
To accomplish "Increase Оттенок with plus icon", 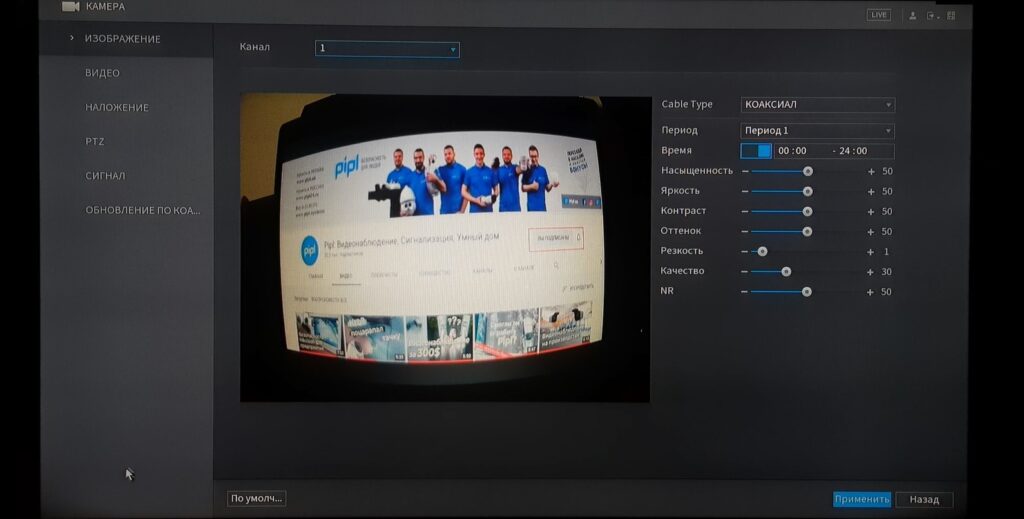I will 871,232.
